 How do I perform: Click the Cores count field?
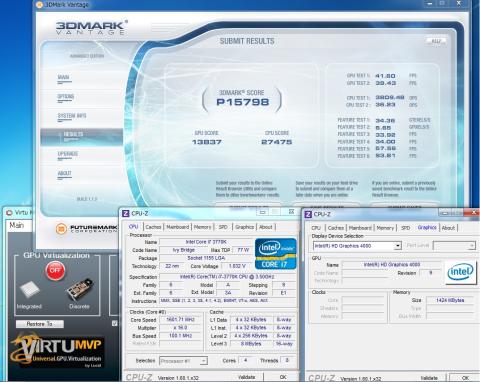[246, 360]
